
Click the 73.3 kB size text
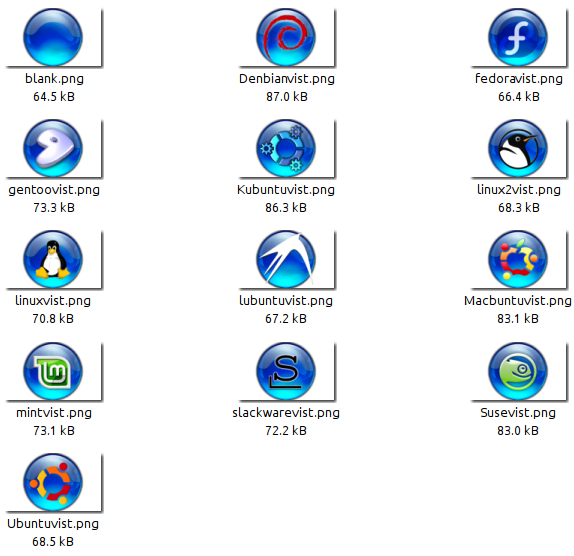54,208
